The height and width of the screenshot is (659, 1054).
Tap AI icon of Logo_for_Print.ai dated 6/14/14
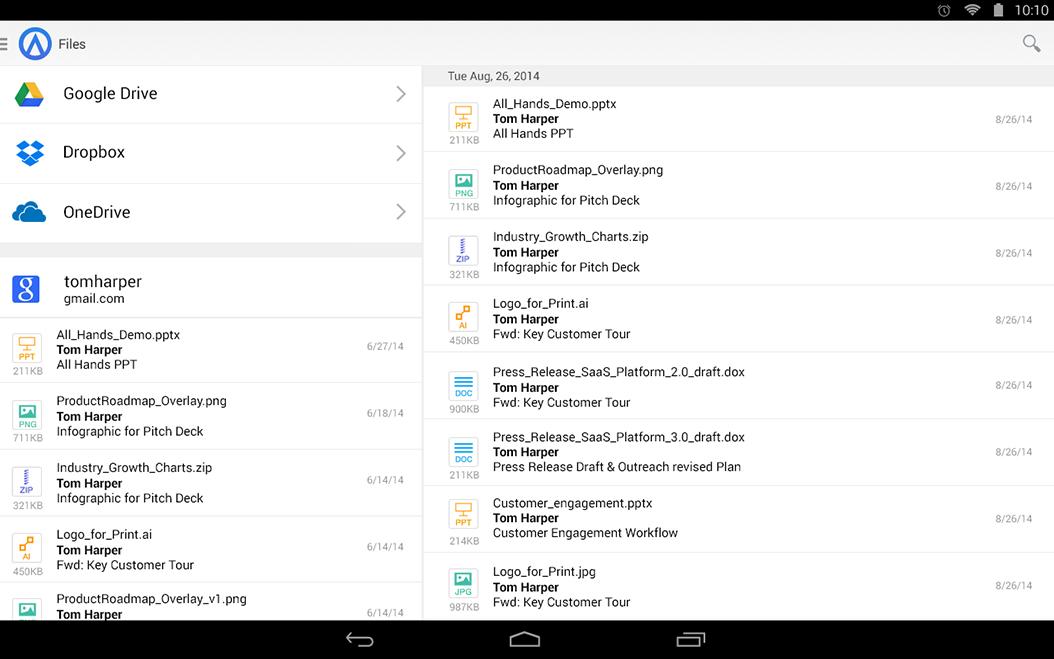tap(27, 548)
